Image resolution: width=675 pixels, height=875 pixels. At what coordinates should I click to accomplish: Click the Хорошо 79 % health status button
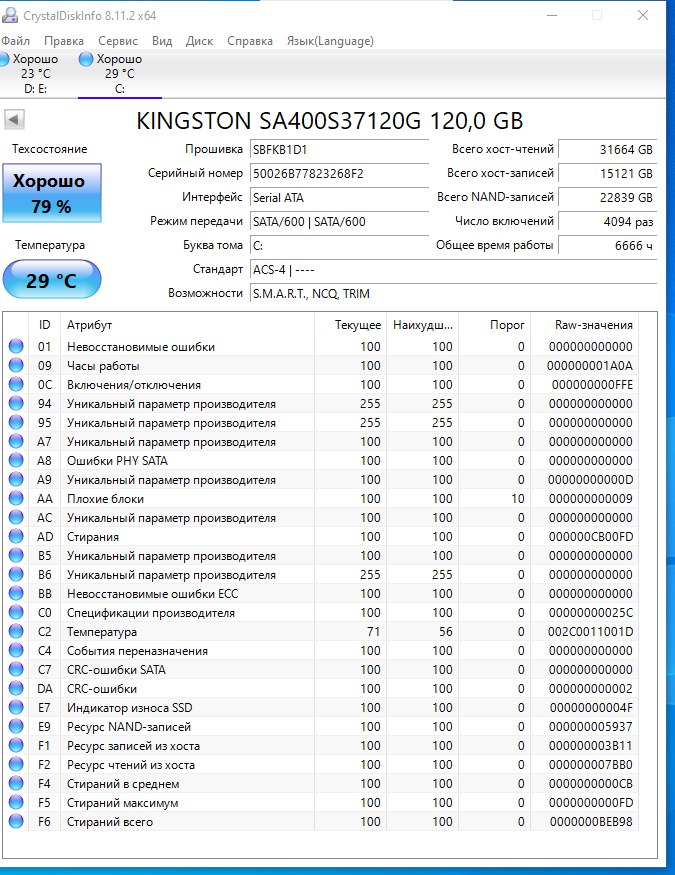pyautogui.click(x=52, y=193)
